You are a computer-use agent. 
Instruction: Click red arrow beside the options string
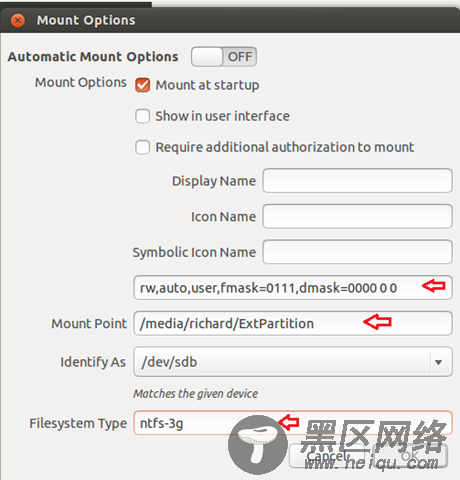pyautogui.click(x=434, y=286)
